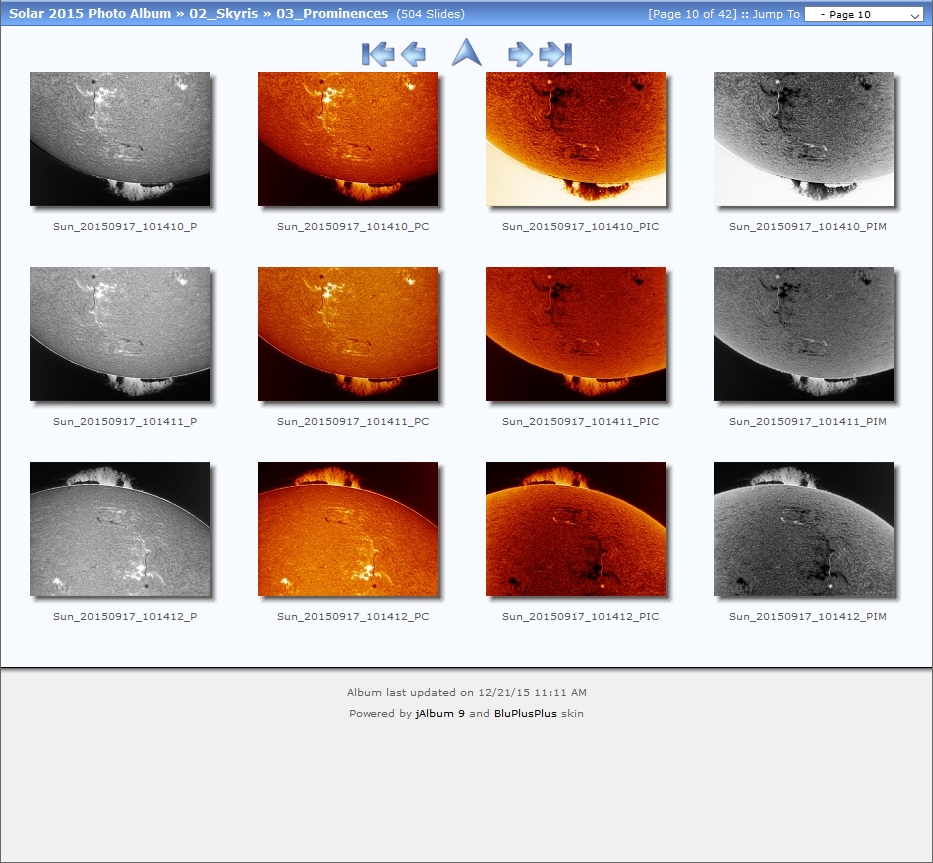The height and width of the screenshot is (863, 933).
Task: Click the (504 Slides) count text
Action: pyautogui.click(x=431, y=14)
